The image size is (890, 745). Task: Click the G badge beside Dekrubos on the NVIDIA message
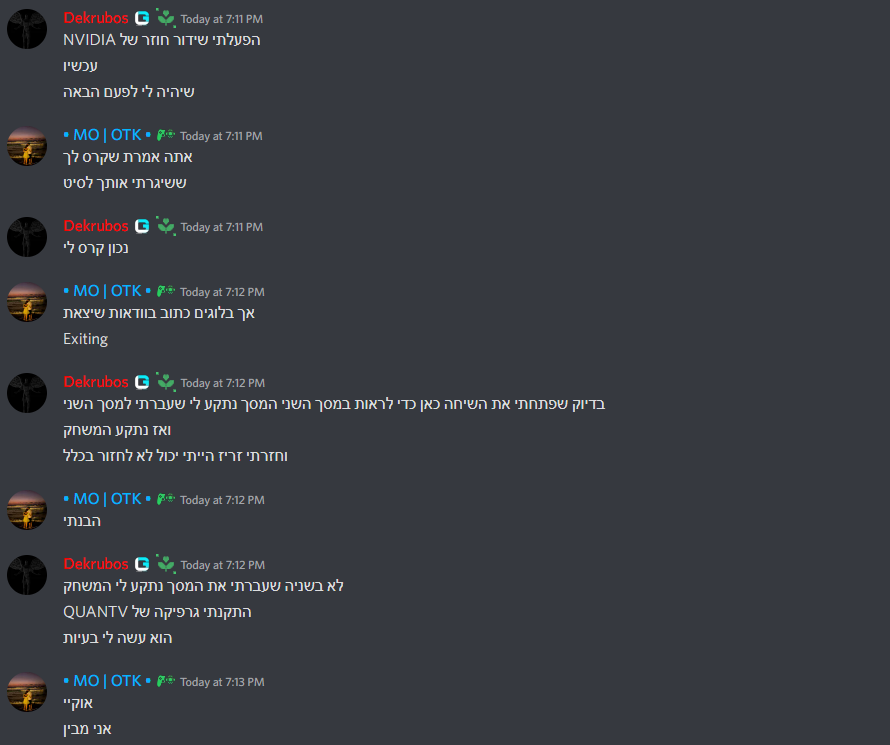[142, 19]
